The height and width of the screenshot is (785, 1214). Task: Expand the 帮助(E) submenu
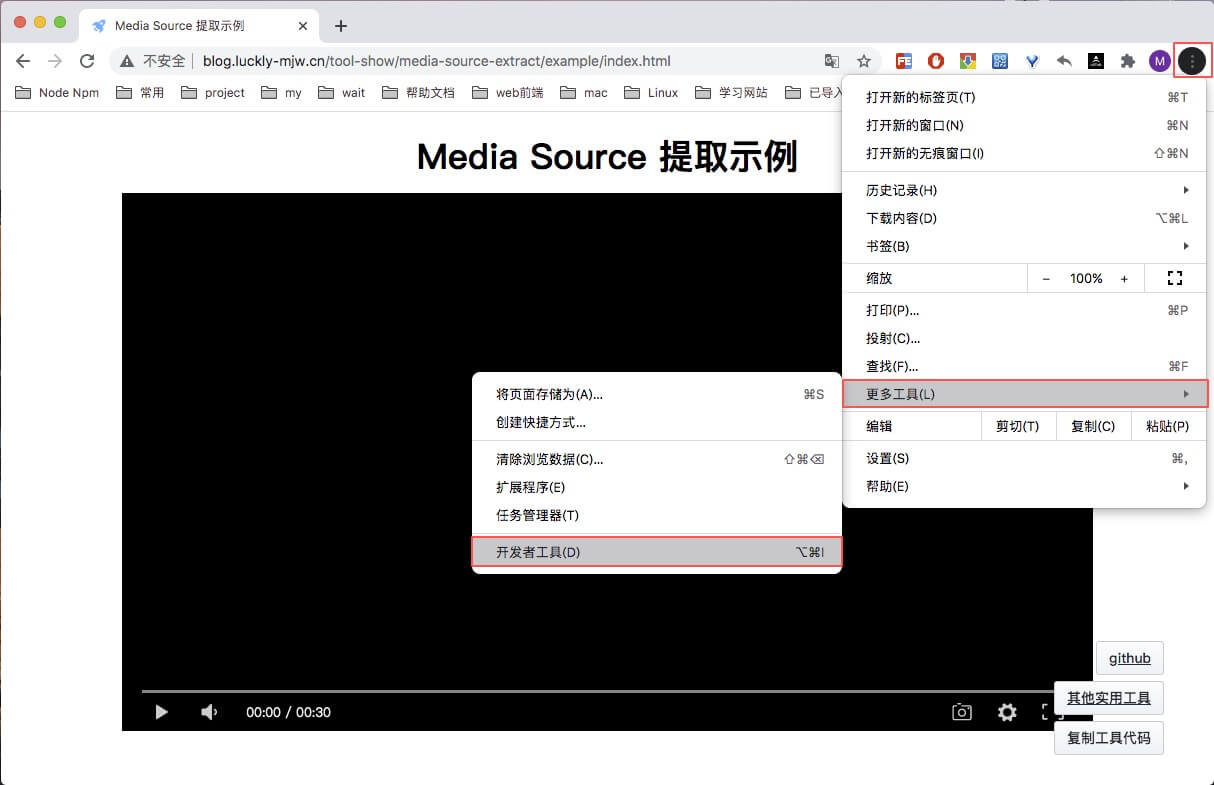coord(1024,486)
